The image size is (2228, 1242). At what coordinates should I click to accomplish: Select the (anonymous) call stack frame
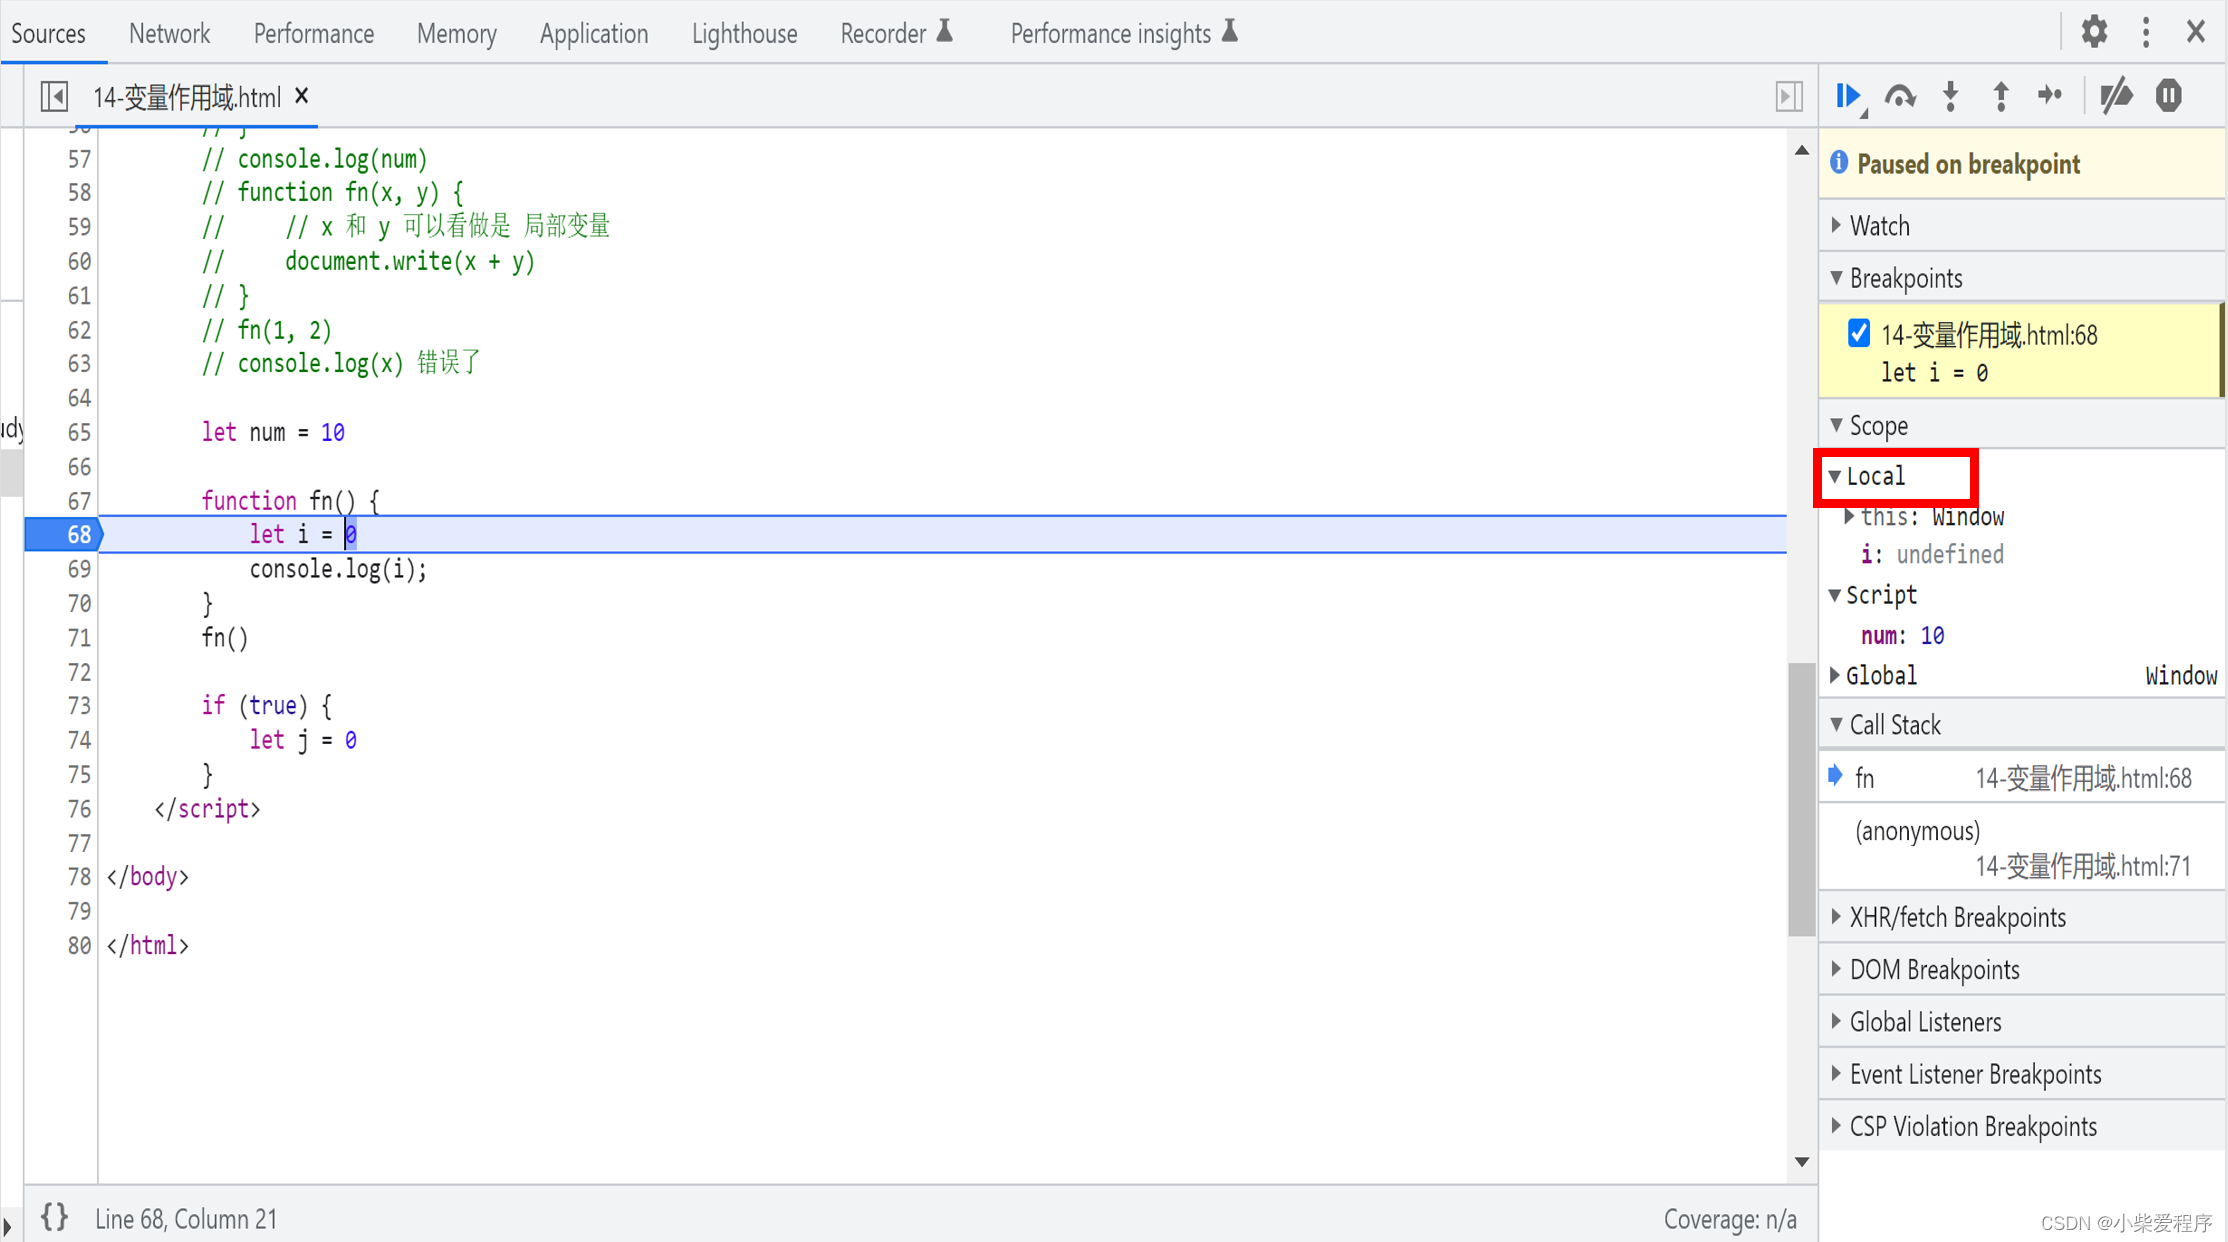click(2022, 848)
